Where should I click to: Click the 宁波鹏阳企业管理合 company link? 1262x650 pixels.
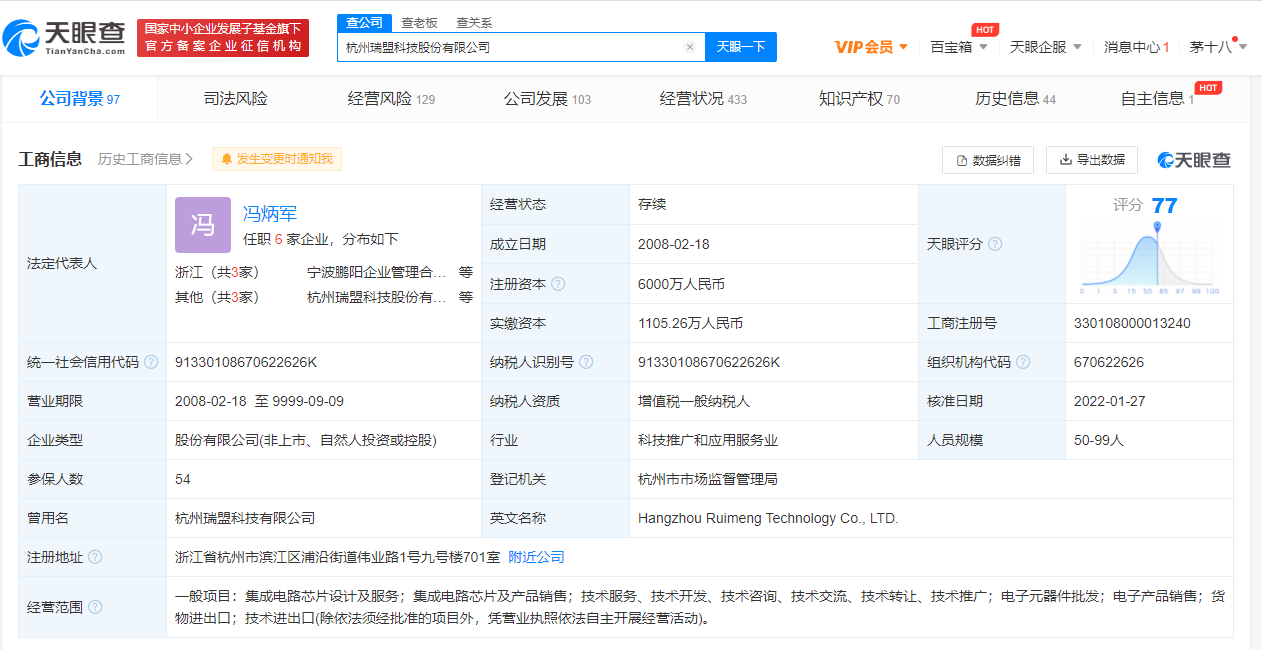click(x=377, y=272)
